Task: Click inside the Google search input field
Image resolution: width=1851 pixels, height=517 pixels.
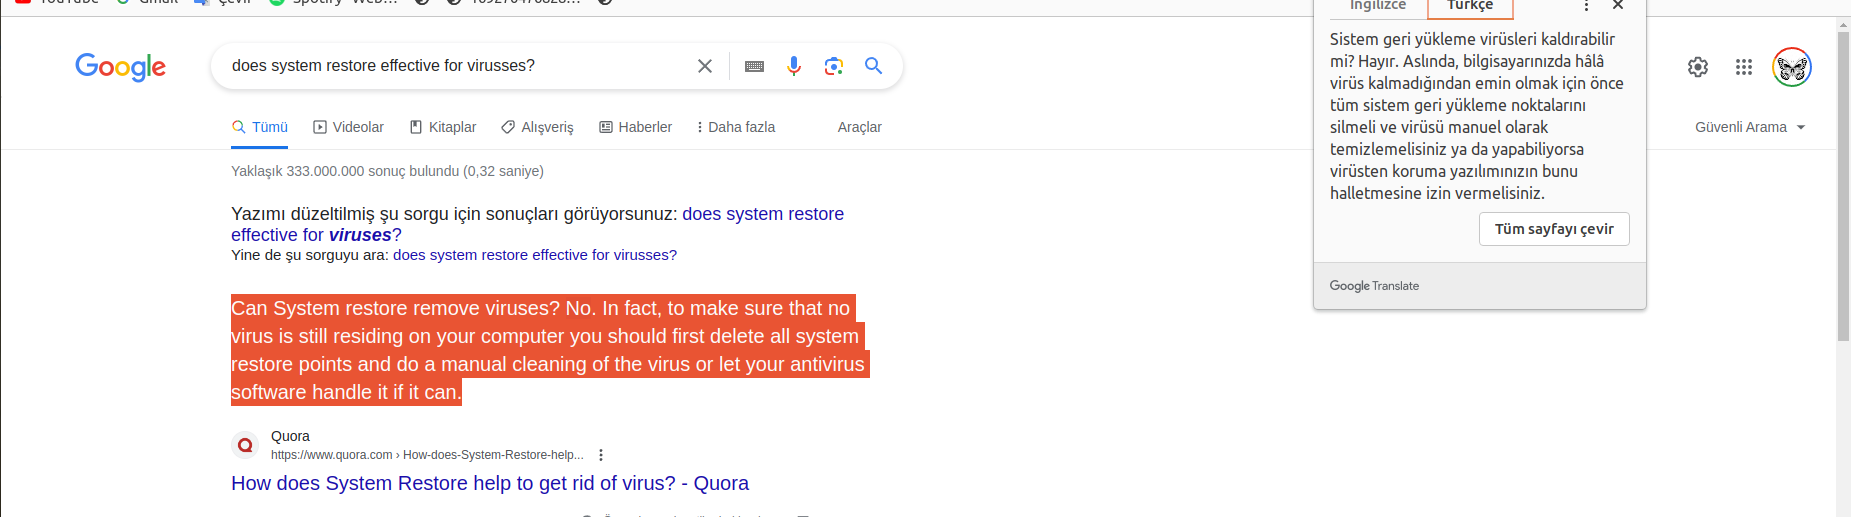Action: point(450,66)
